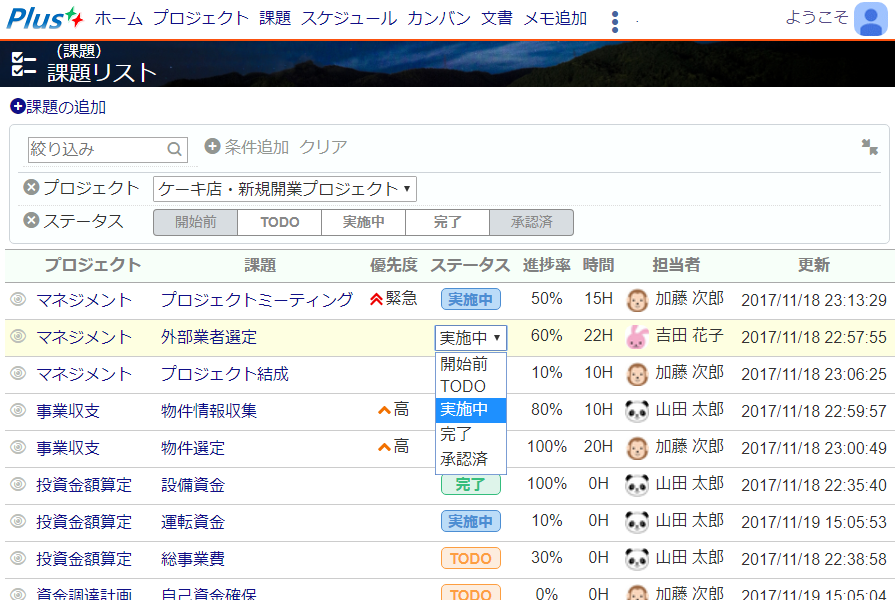Toggle the 実施中 status filter
Screen dimensions: 895x600
[363, 222]
